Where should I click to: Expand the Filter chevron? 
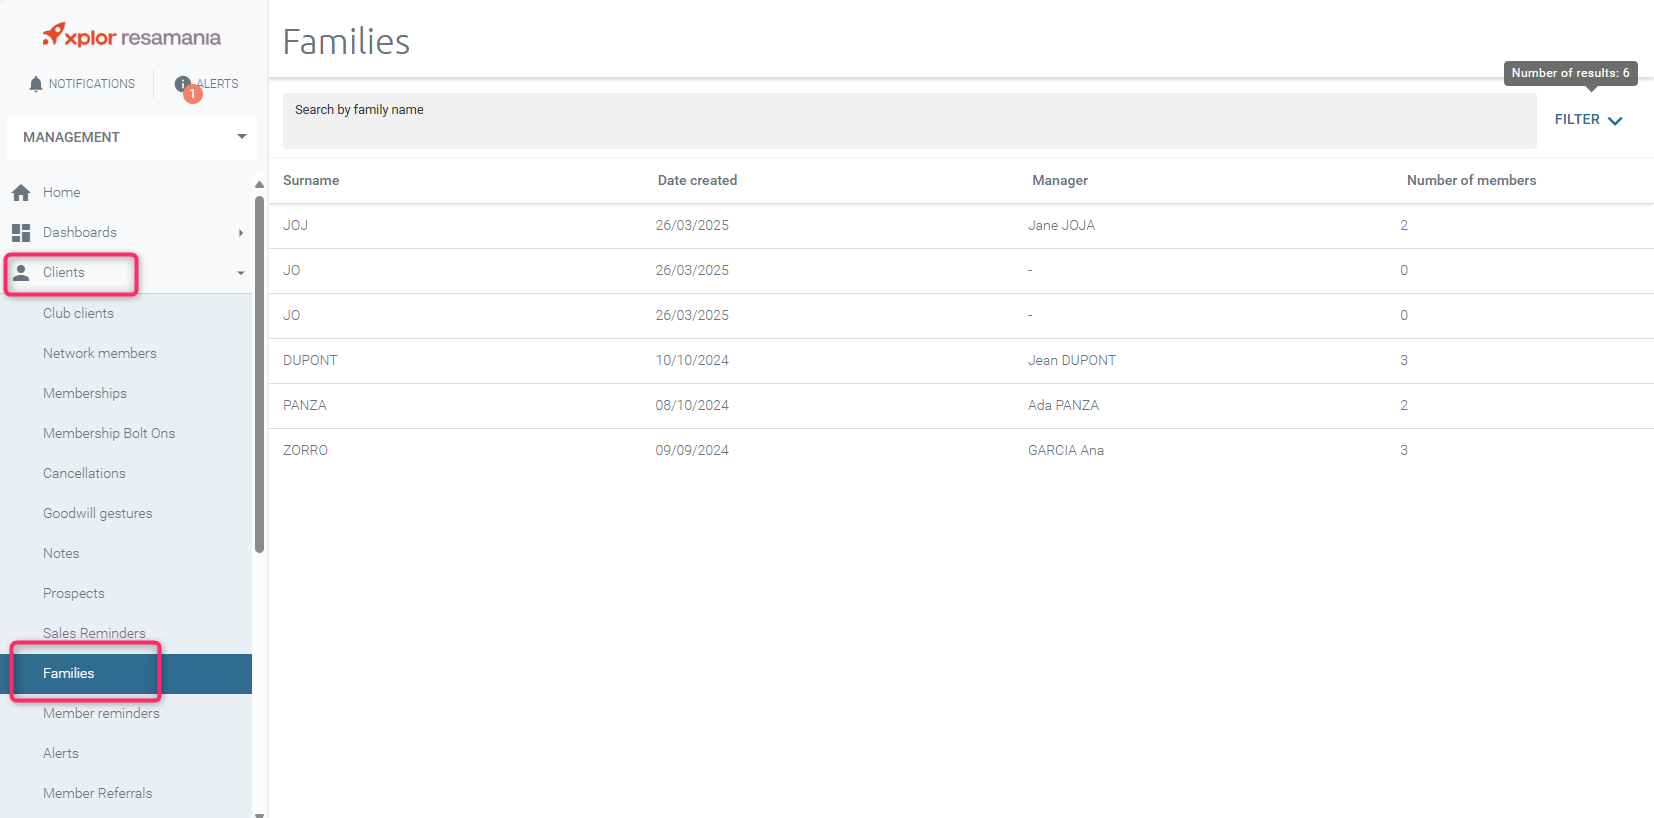(1615, 120)
